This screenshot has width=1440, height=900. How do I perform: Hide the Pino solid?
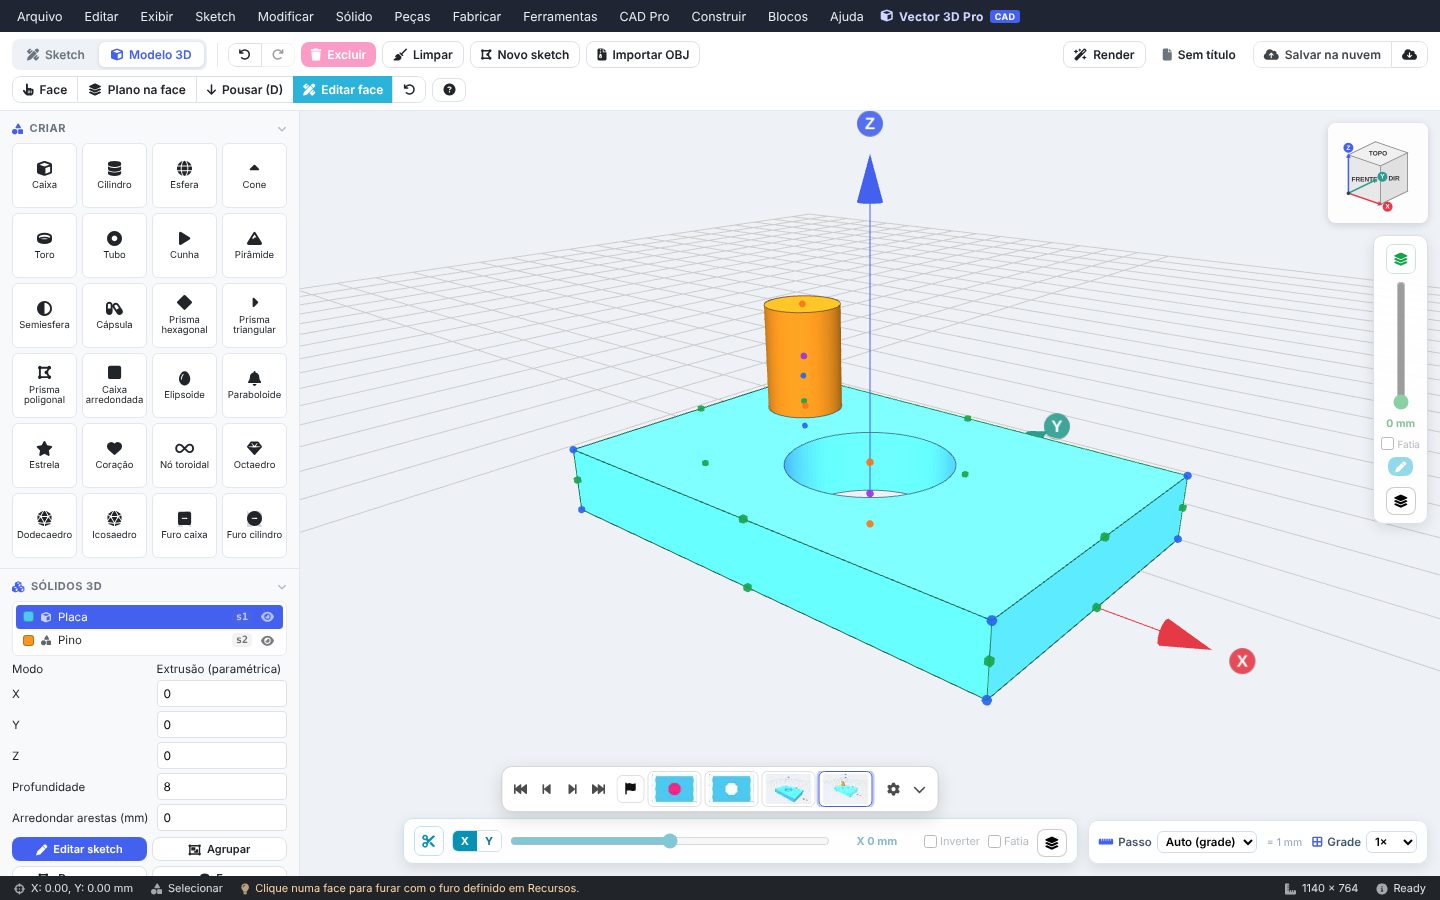coord(267,641)
